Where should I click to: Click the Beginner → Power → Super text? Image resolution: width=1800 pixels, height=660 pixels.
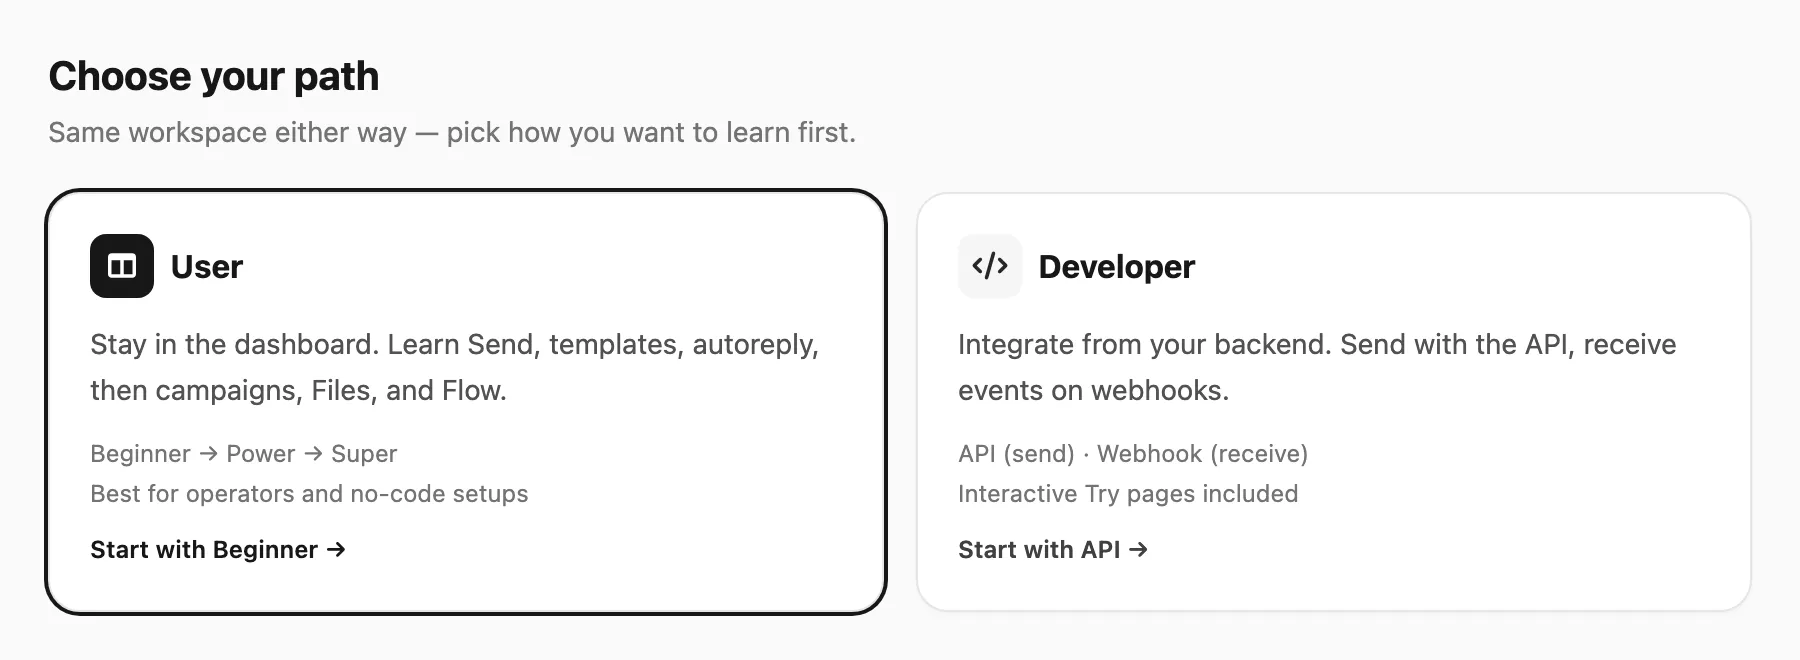point(244,454)
